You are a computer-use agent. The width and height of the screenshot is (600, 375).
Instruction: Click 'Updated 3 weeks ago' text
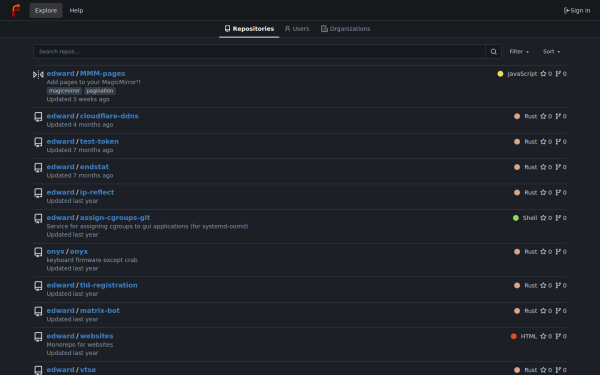point(78,99)
